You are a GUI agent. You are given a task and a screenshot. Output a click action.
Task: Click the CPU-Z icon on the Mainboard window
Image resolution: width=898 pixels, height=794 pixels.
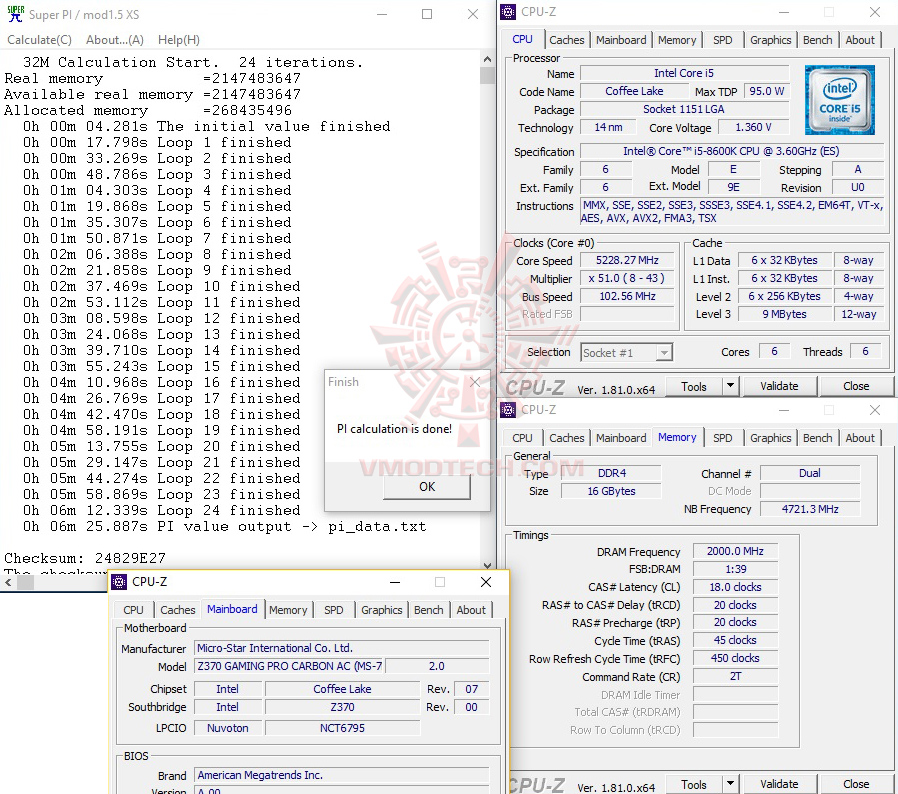pyautogui.click(x=118, y=581)
